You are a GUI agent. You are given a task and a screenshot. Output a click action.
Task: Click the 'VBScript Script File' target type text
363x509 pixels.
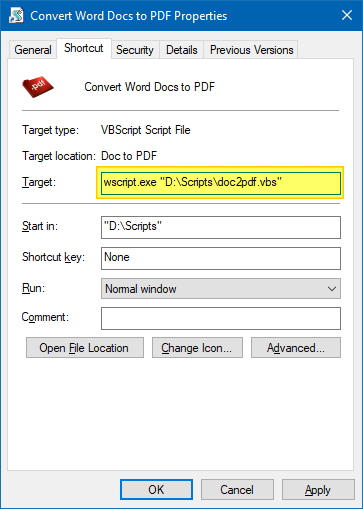pyautogui.click(x=146, y=130)
